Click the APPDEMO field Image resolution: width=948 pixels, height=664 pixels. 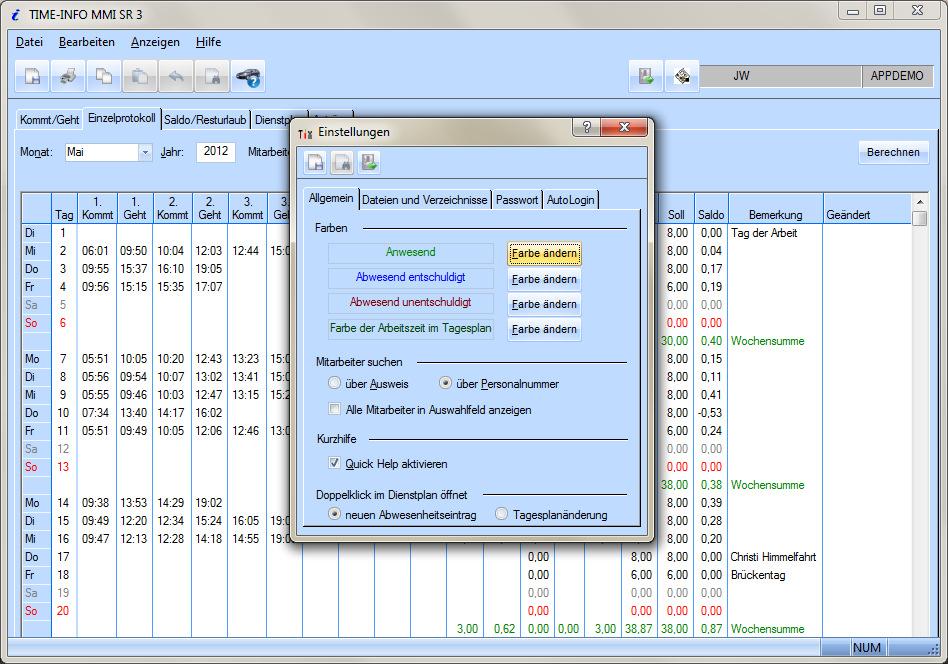coord(897,76)
